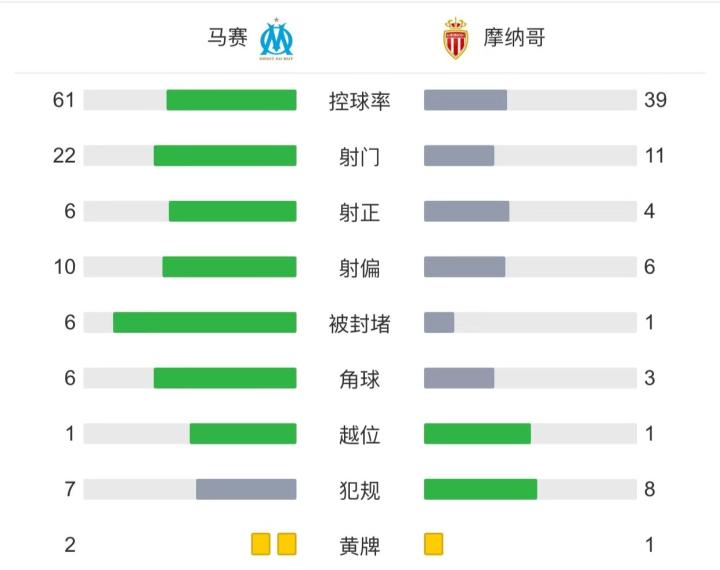Click Monaco's green offside bar
720x570 pixels.
click(x=477, y=433)
